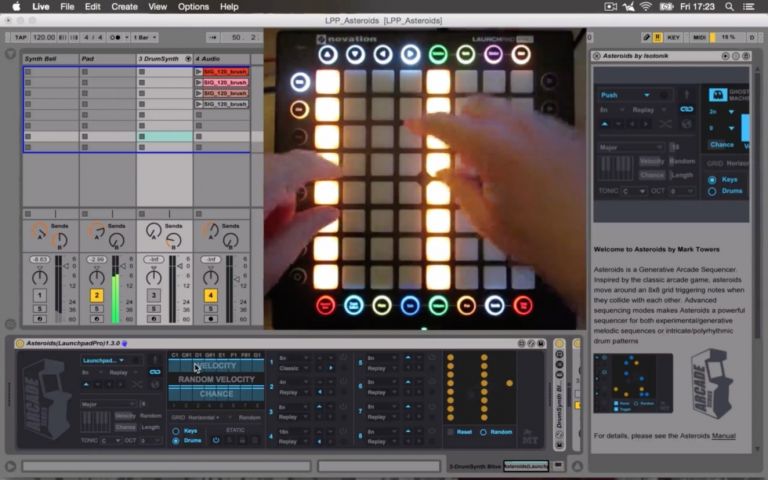Launch the second SIG_120_brush clip
Viewport: 768px width, 480px height.
pos(198,83)
